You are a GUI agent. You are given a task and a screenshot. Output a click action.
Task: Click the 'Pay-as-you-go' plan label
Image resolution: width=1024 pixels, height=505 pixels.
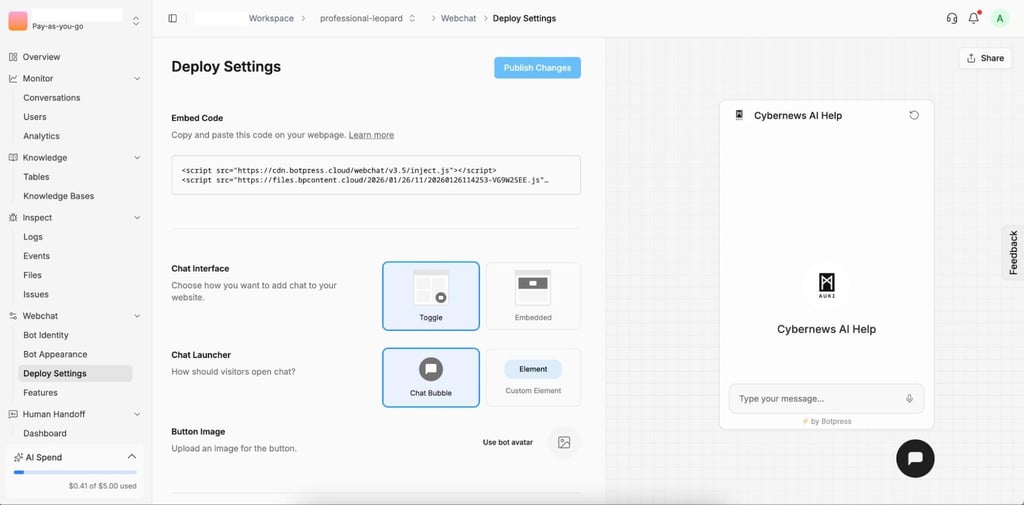click(57, 27)
